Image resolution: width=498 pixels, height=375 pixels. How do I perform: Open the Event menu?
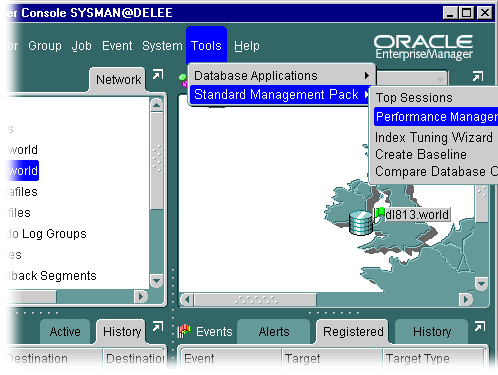point(117,46)
